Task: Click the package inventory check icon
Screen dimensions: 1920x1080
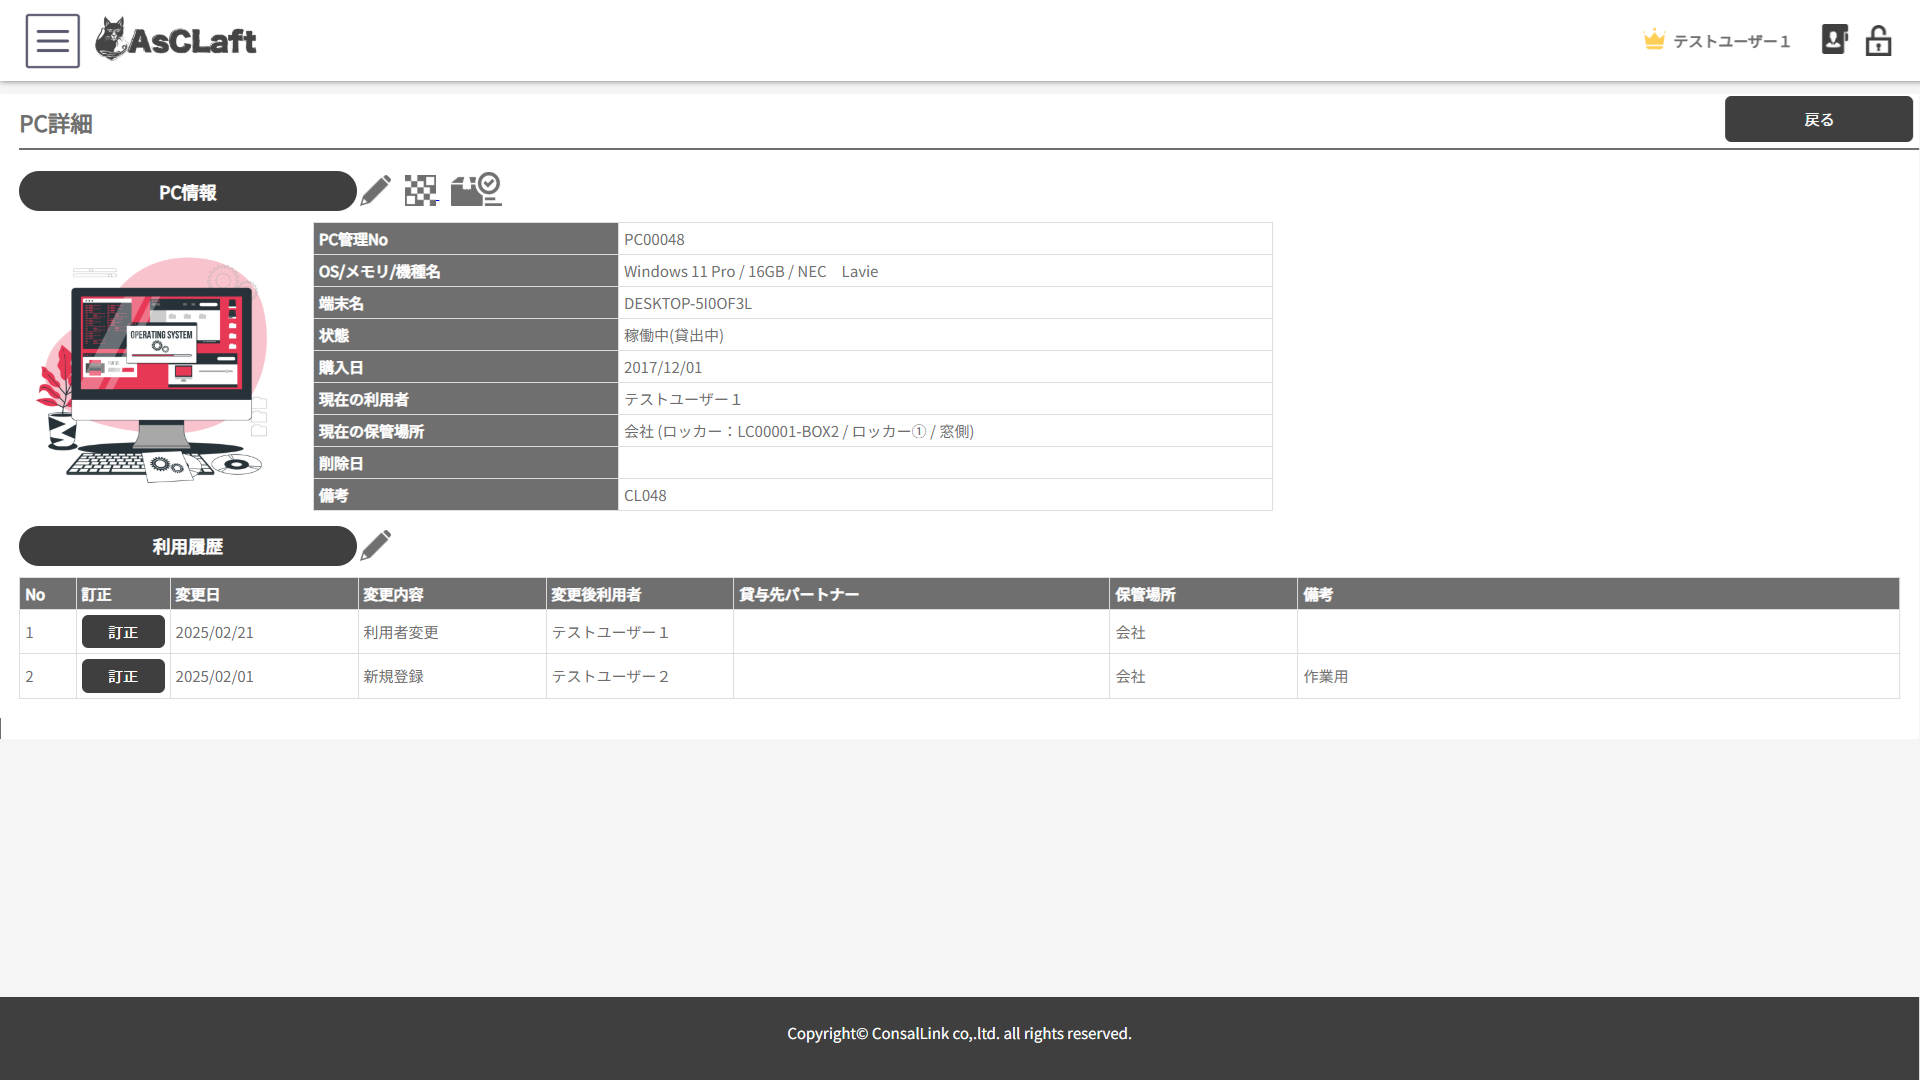Action: 476,189
